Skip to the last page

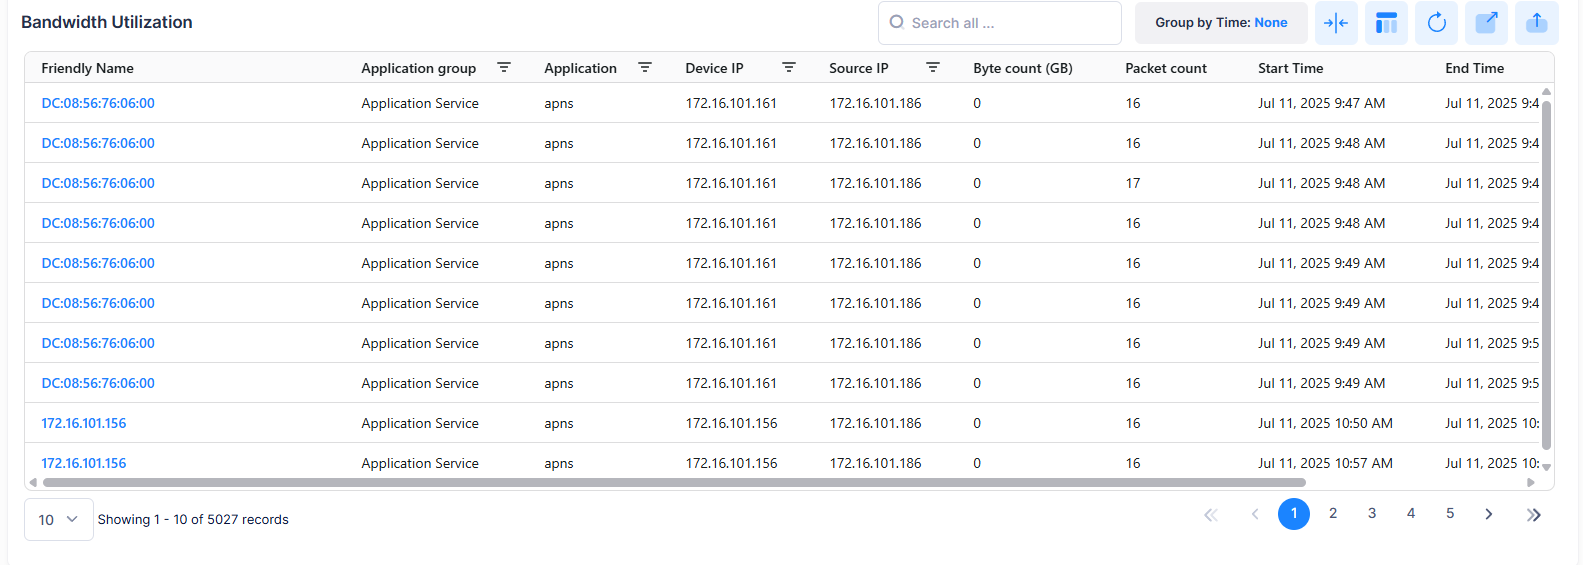[x=1534, y=515]
